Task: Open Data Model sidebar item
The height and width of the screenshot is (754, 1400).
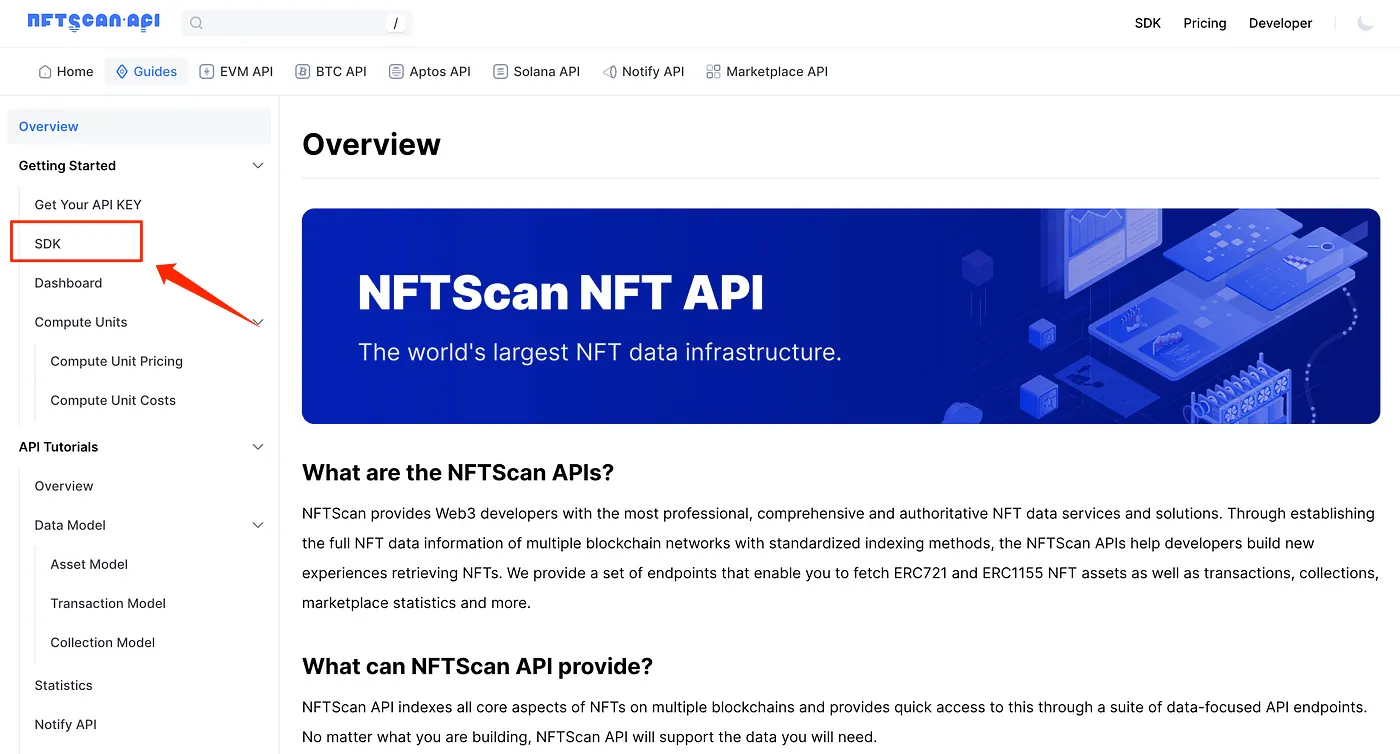Action: (70, 525)
